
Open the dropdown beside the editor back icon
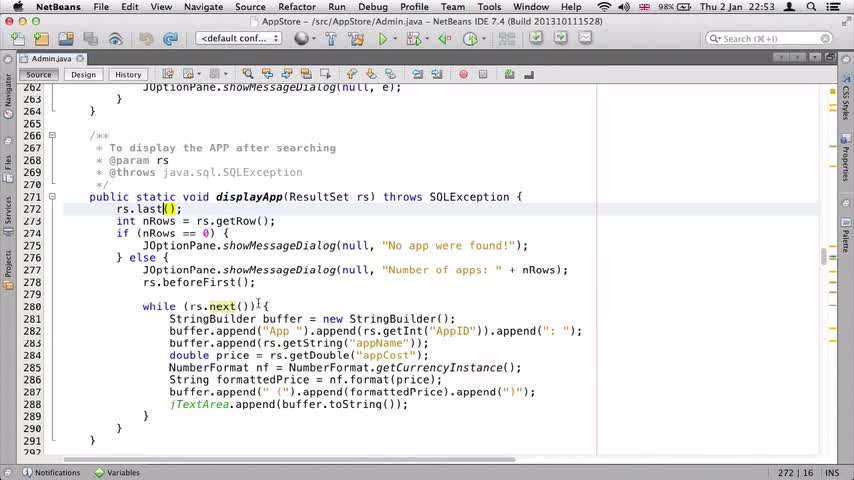tap(199, 74)
